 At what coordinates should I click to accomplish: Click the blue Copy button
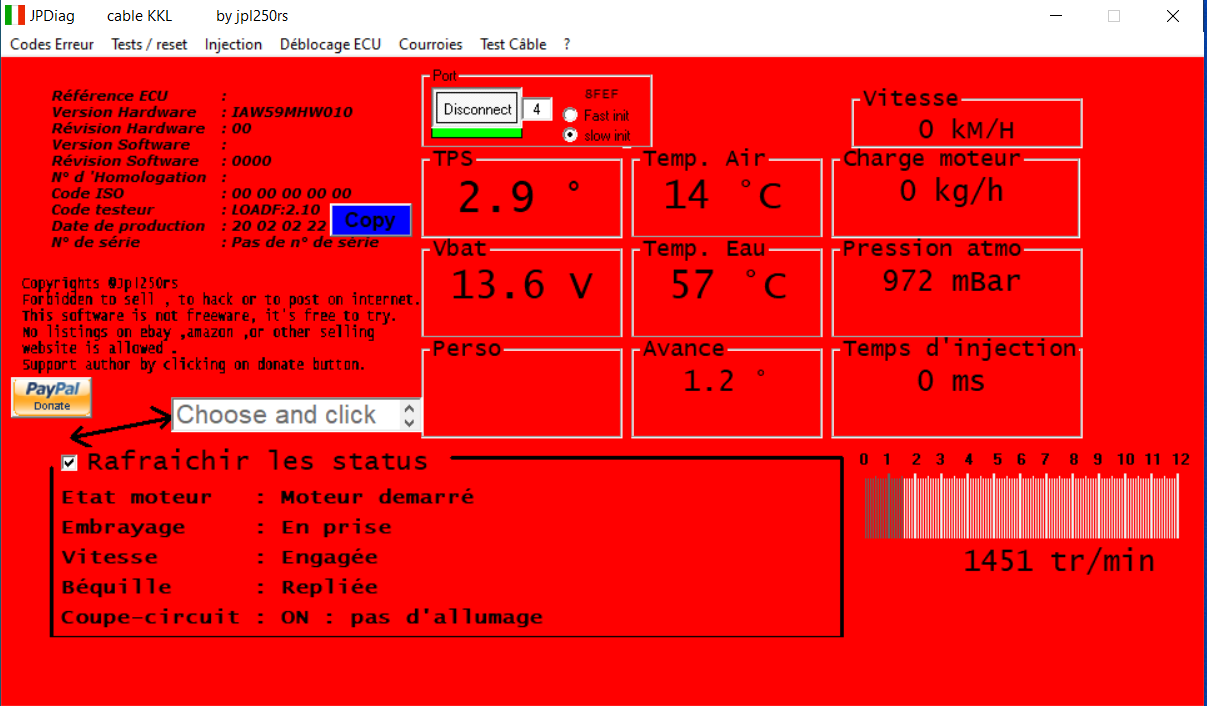(370, 220)
